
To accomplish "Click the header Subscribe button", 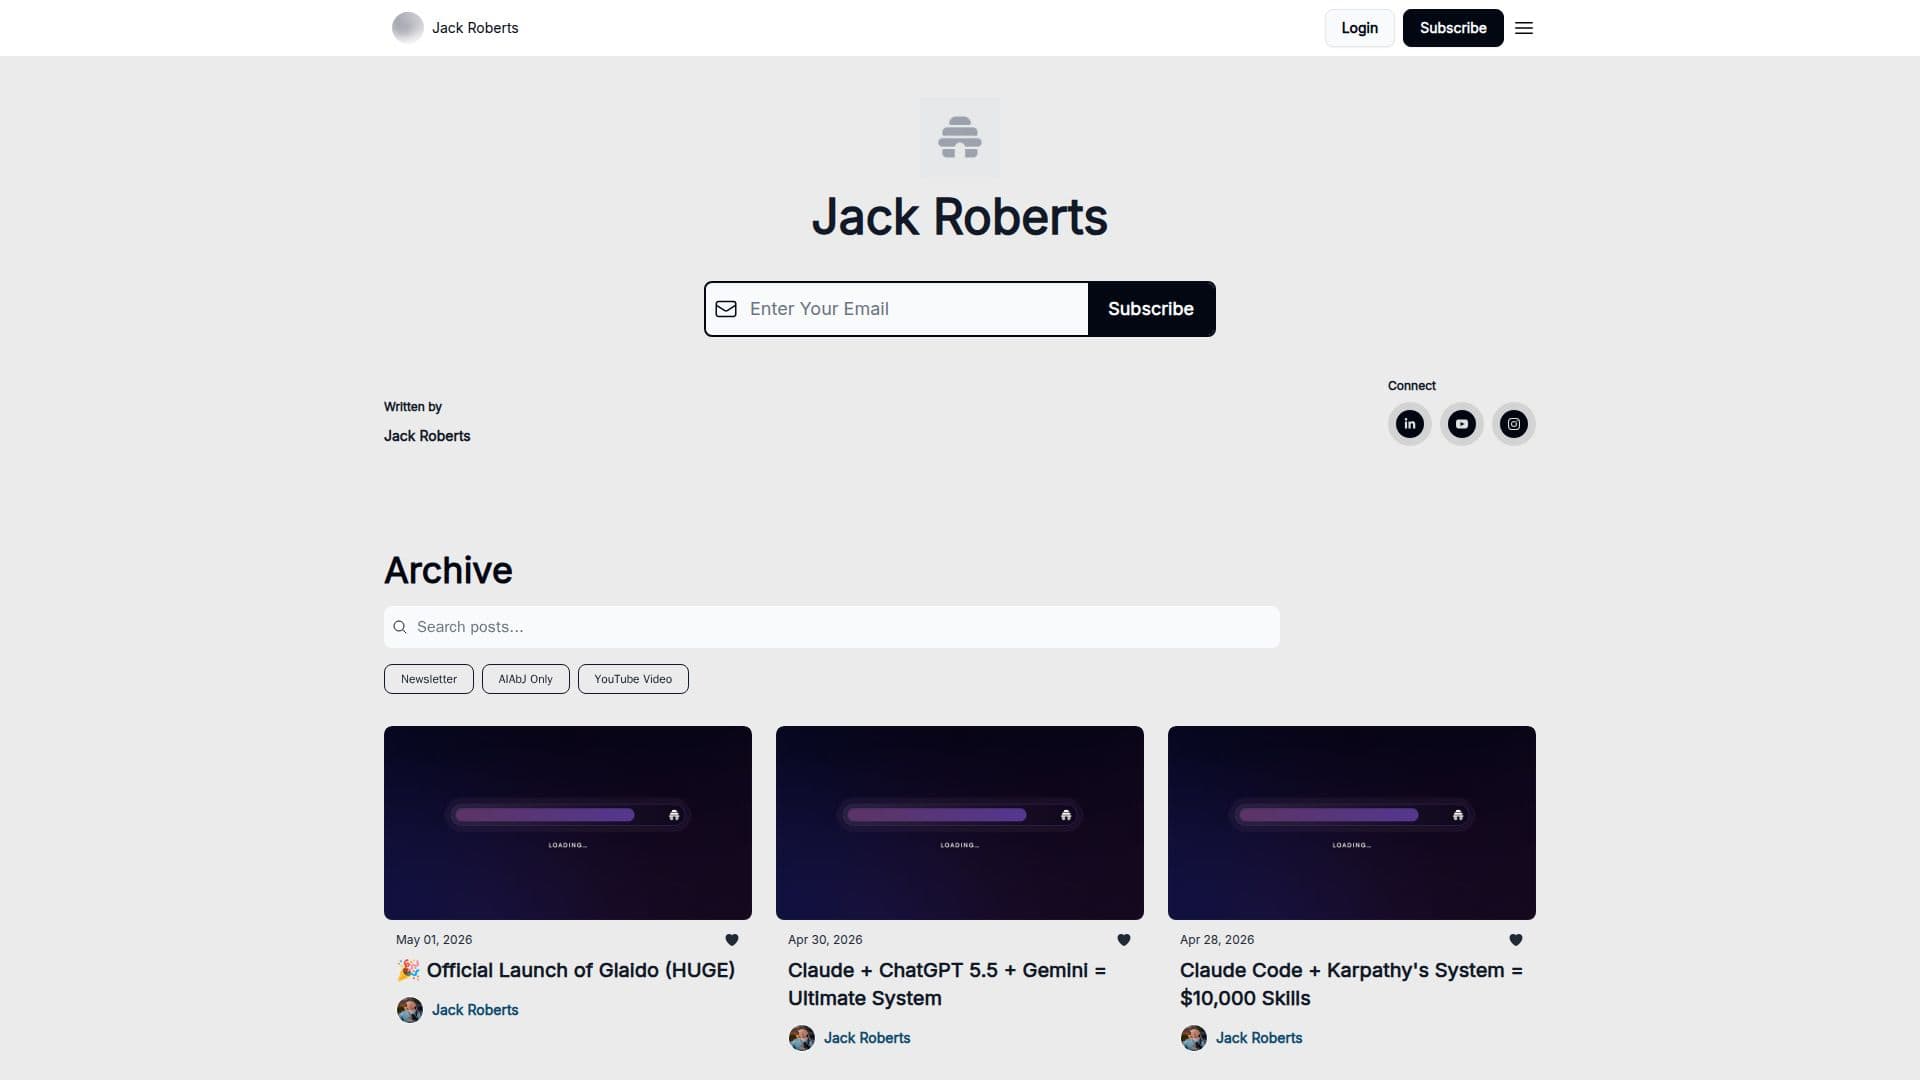I will (x=1453, y=28).
